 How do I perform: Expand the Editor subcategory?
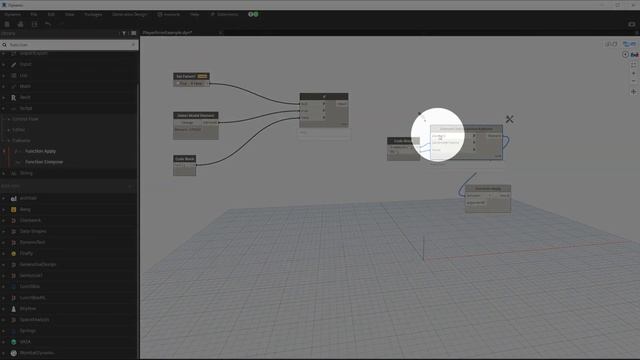pyautogui.click(x=9, y=130)
